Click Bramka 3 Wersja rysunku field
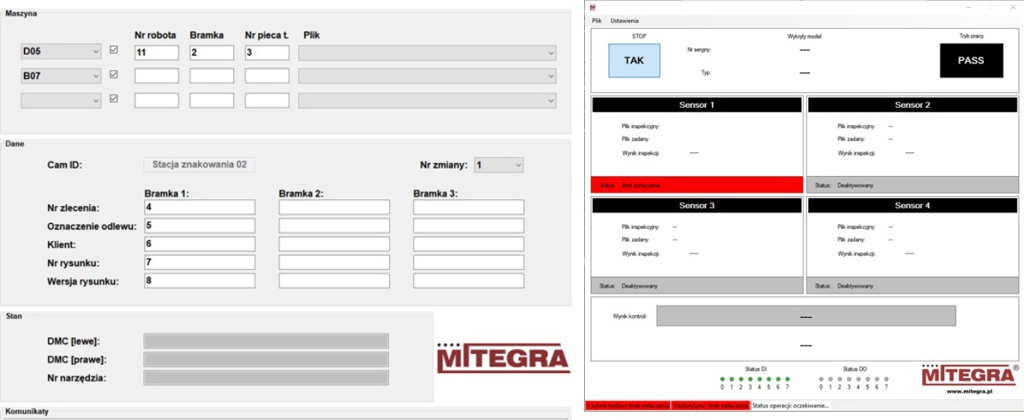Viewport: 1024px width, 420px height. coord(469,280)
